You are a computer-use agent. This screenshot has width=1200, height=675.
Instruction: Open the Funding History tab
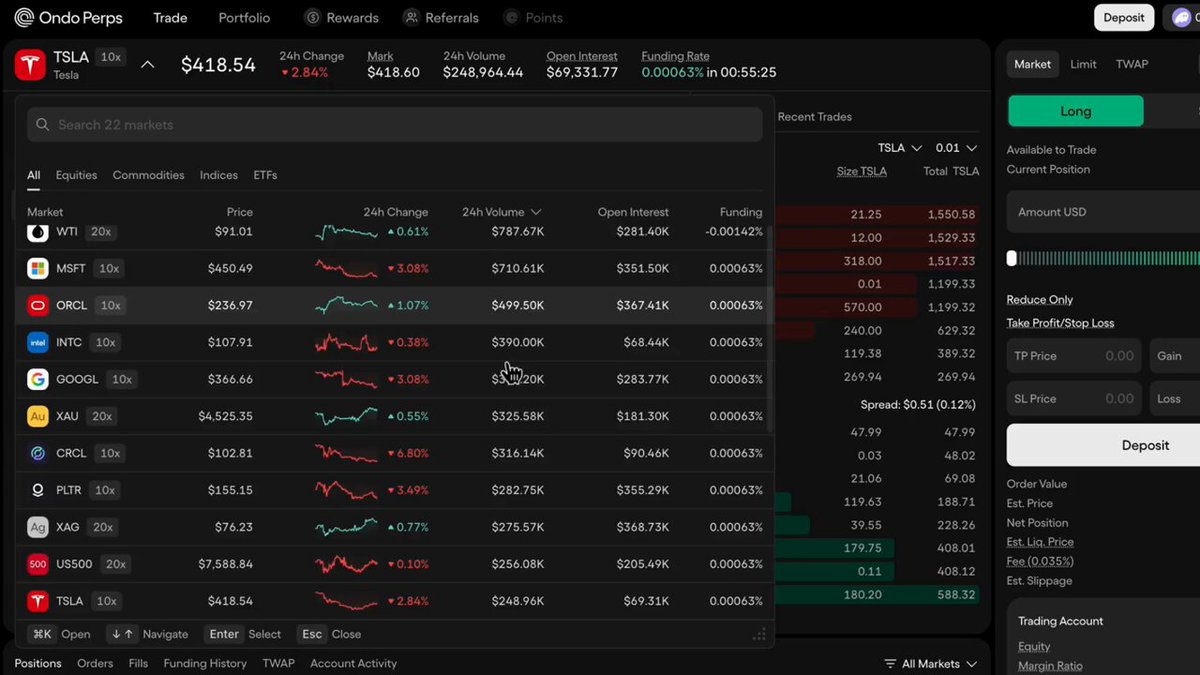205,663
